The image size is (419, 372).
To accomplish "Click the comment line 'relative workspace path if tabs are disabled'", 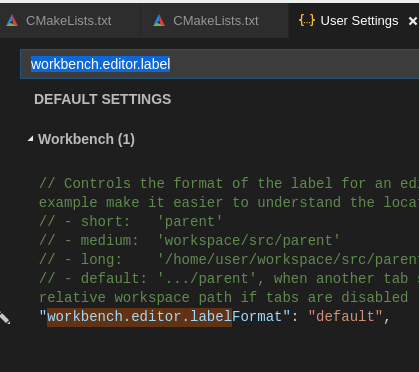I will coord(224,297).
